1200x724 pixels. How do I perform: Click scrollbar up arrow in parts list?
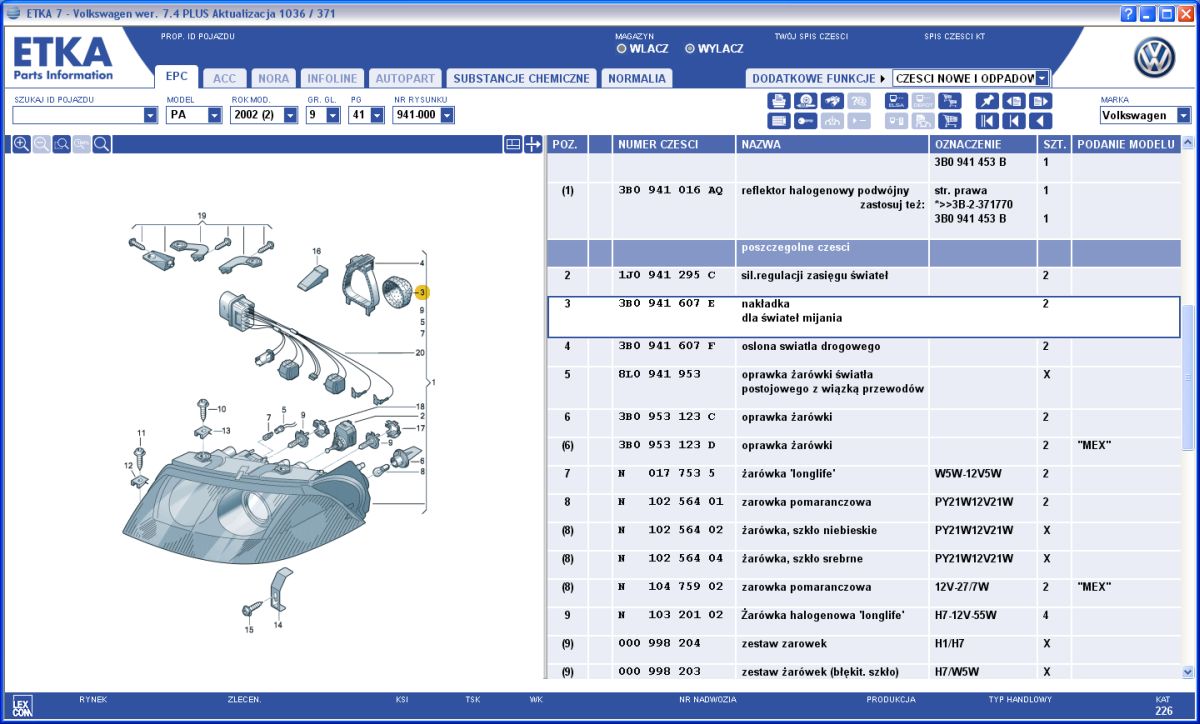tap(1188, 144)
